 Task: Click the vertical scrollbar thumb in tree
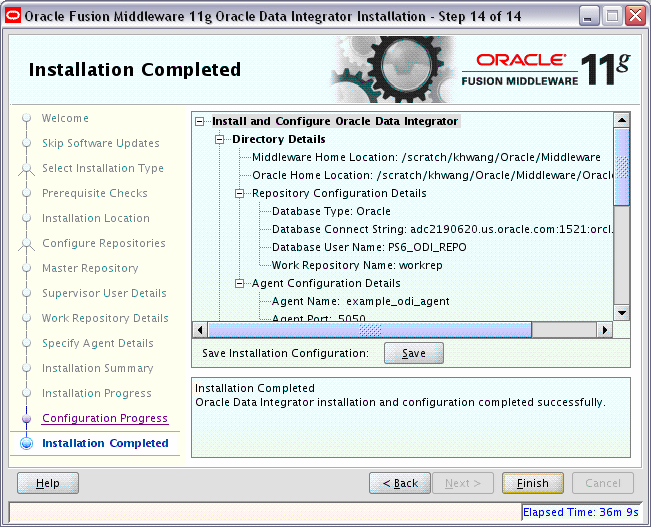tap(621, 167)
